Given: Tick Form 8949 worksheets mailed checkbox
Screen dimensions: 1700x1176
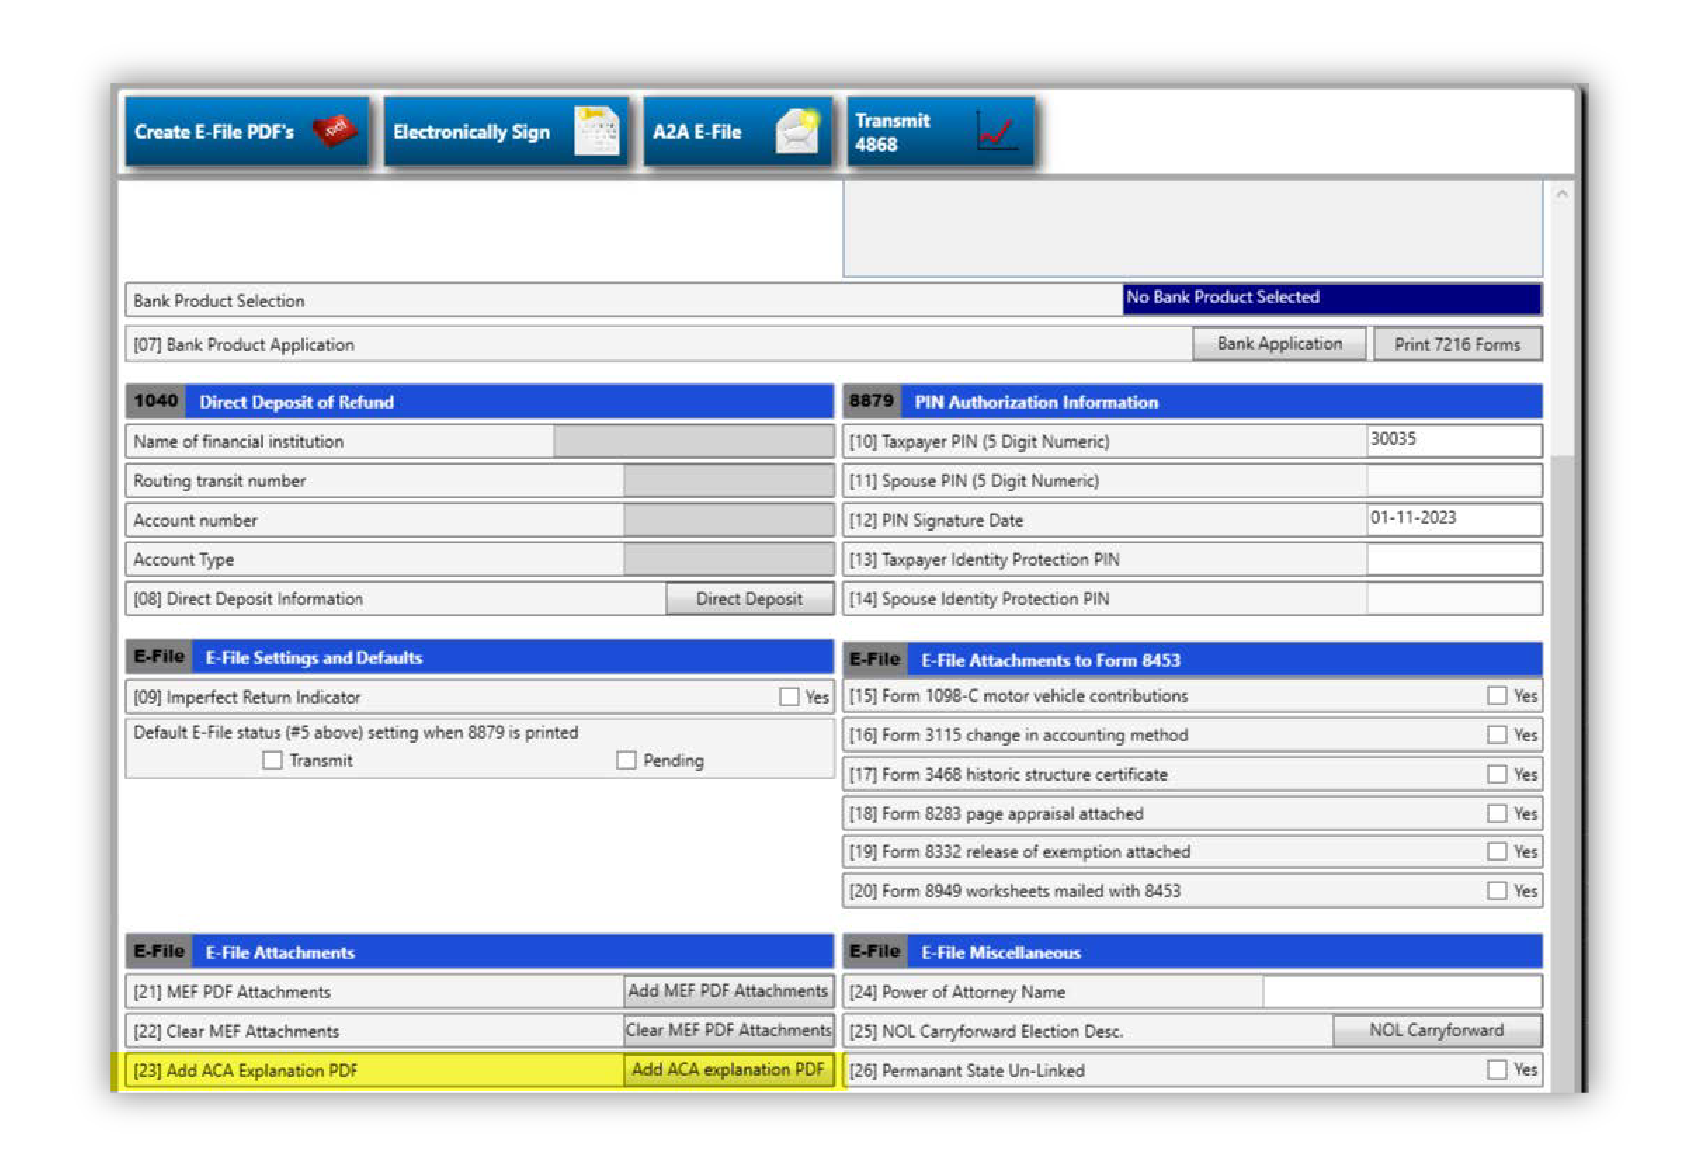Looking at the screenshot, I should pyautogui.click(x=1496, y=890).
